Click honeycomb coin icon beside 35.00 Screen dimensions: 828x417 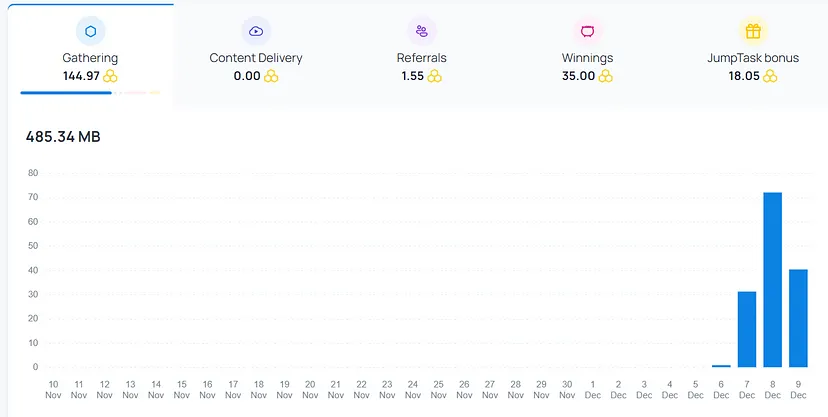(606, 76)
